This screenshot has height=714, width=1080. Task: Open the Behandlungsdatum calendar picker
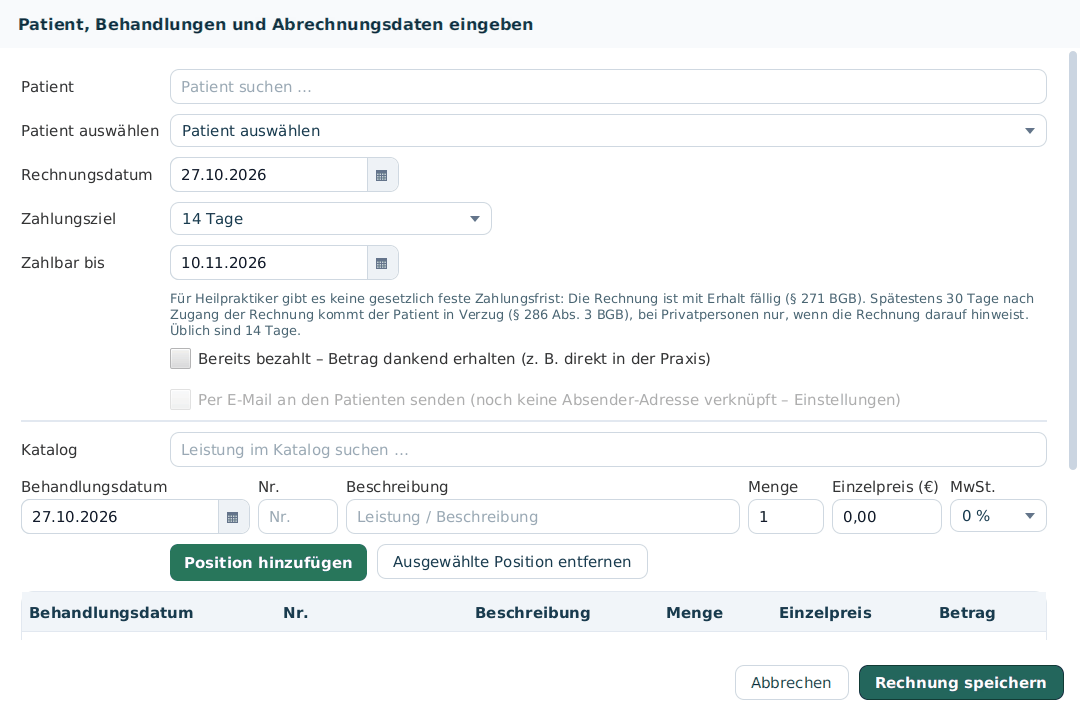(x=233, y=517)
